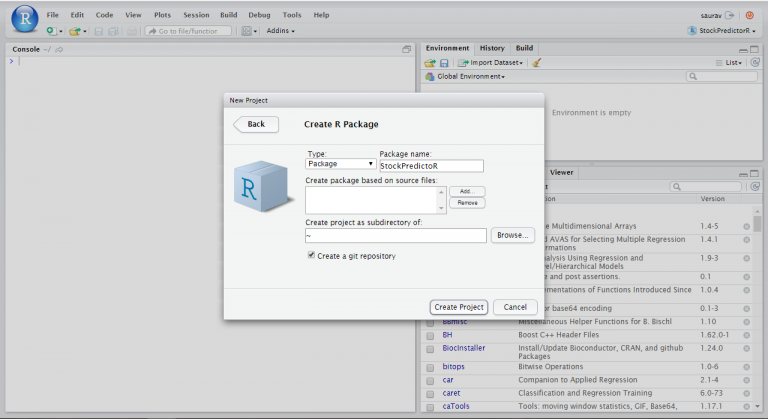768x419 pixels.
Task: Click the red quit session power icon
Action: 750,15
